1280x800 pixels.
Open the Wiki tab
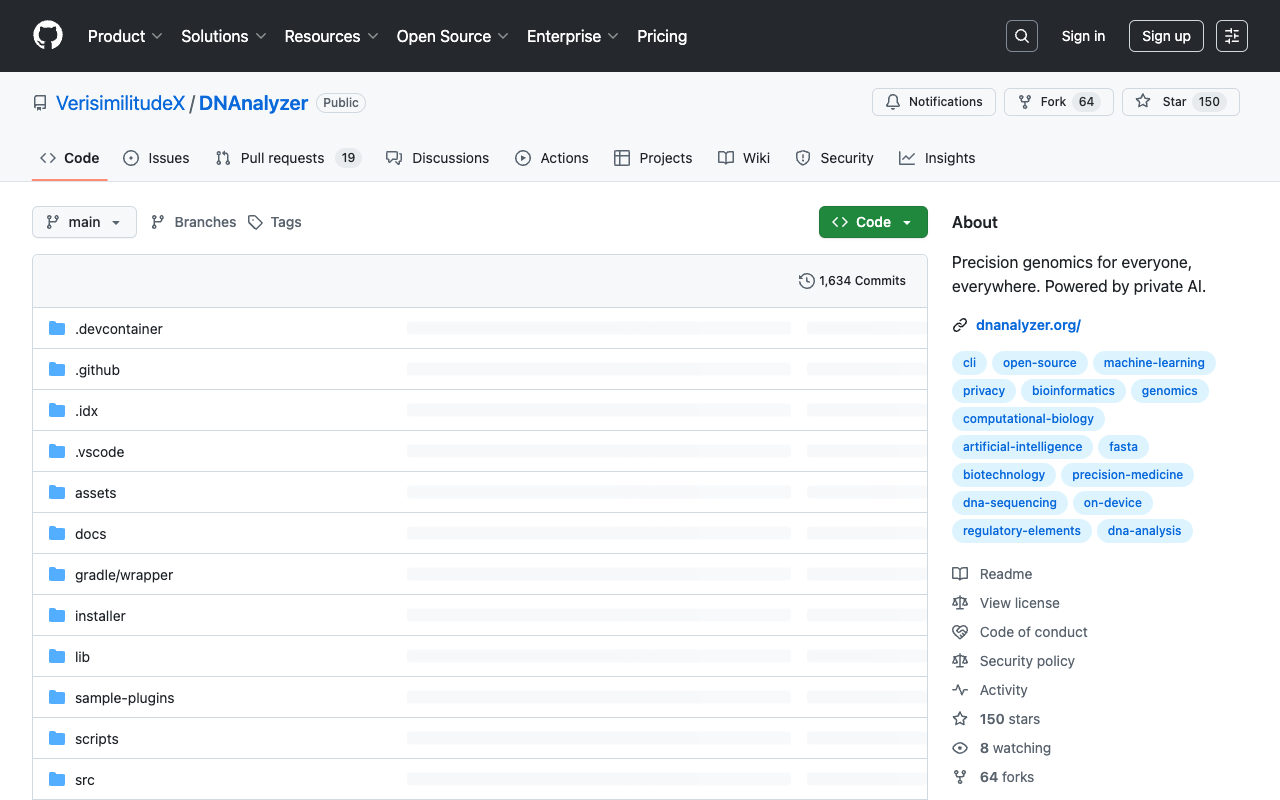[744, 158]
